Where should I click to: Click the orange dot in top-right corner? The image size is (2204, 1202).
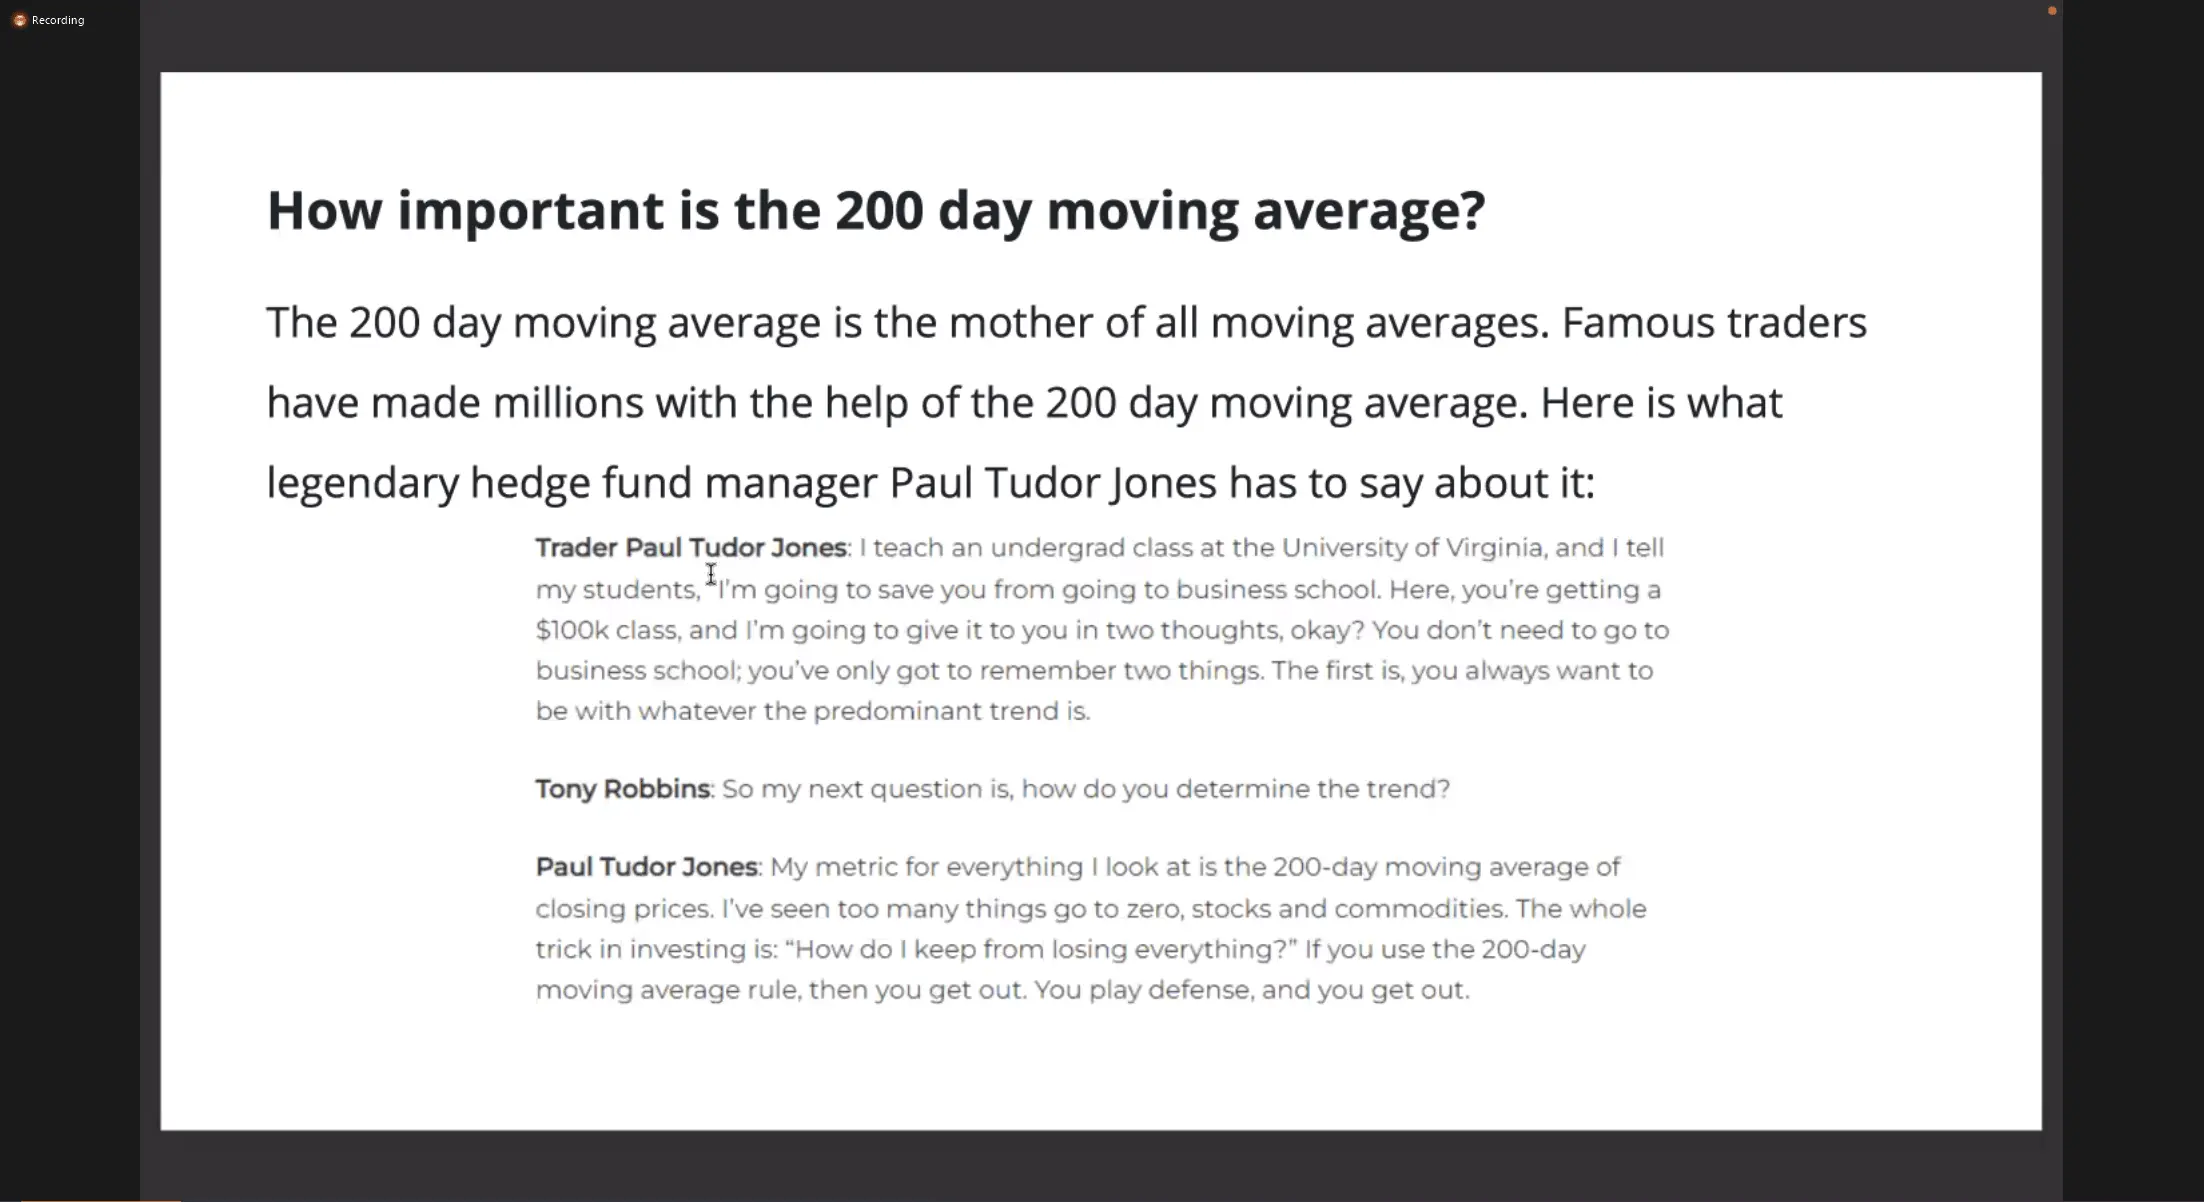coord(2052,11)
